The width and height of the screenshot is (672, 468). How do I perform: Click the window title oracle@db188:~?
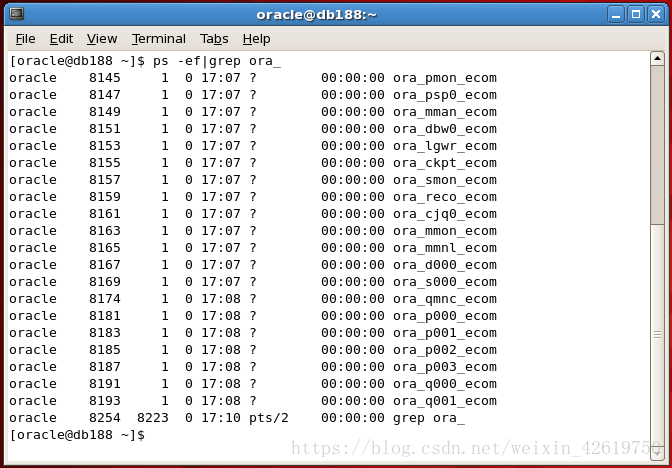[x=317, y=15]
